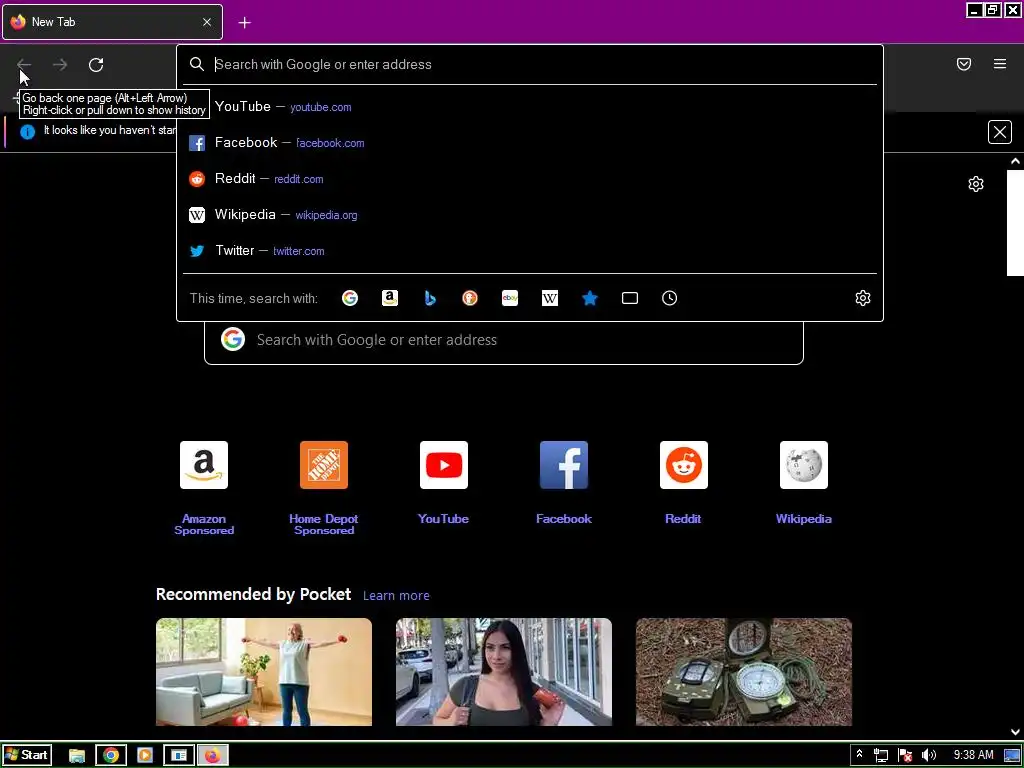This screenshot has height=768, width=1024.
Task: Click the 9:38 AM clock
Action: point(974,755)
